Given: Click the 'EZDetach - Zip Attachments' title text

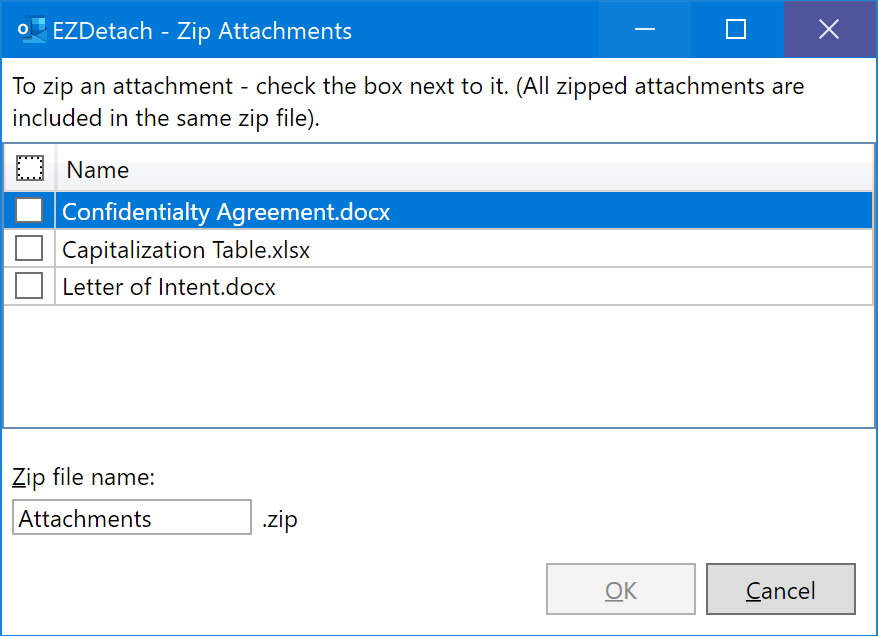Looking at the screenshot, I should click(x=202, y=31).
